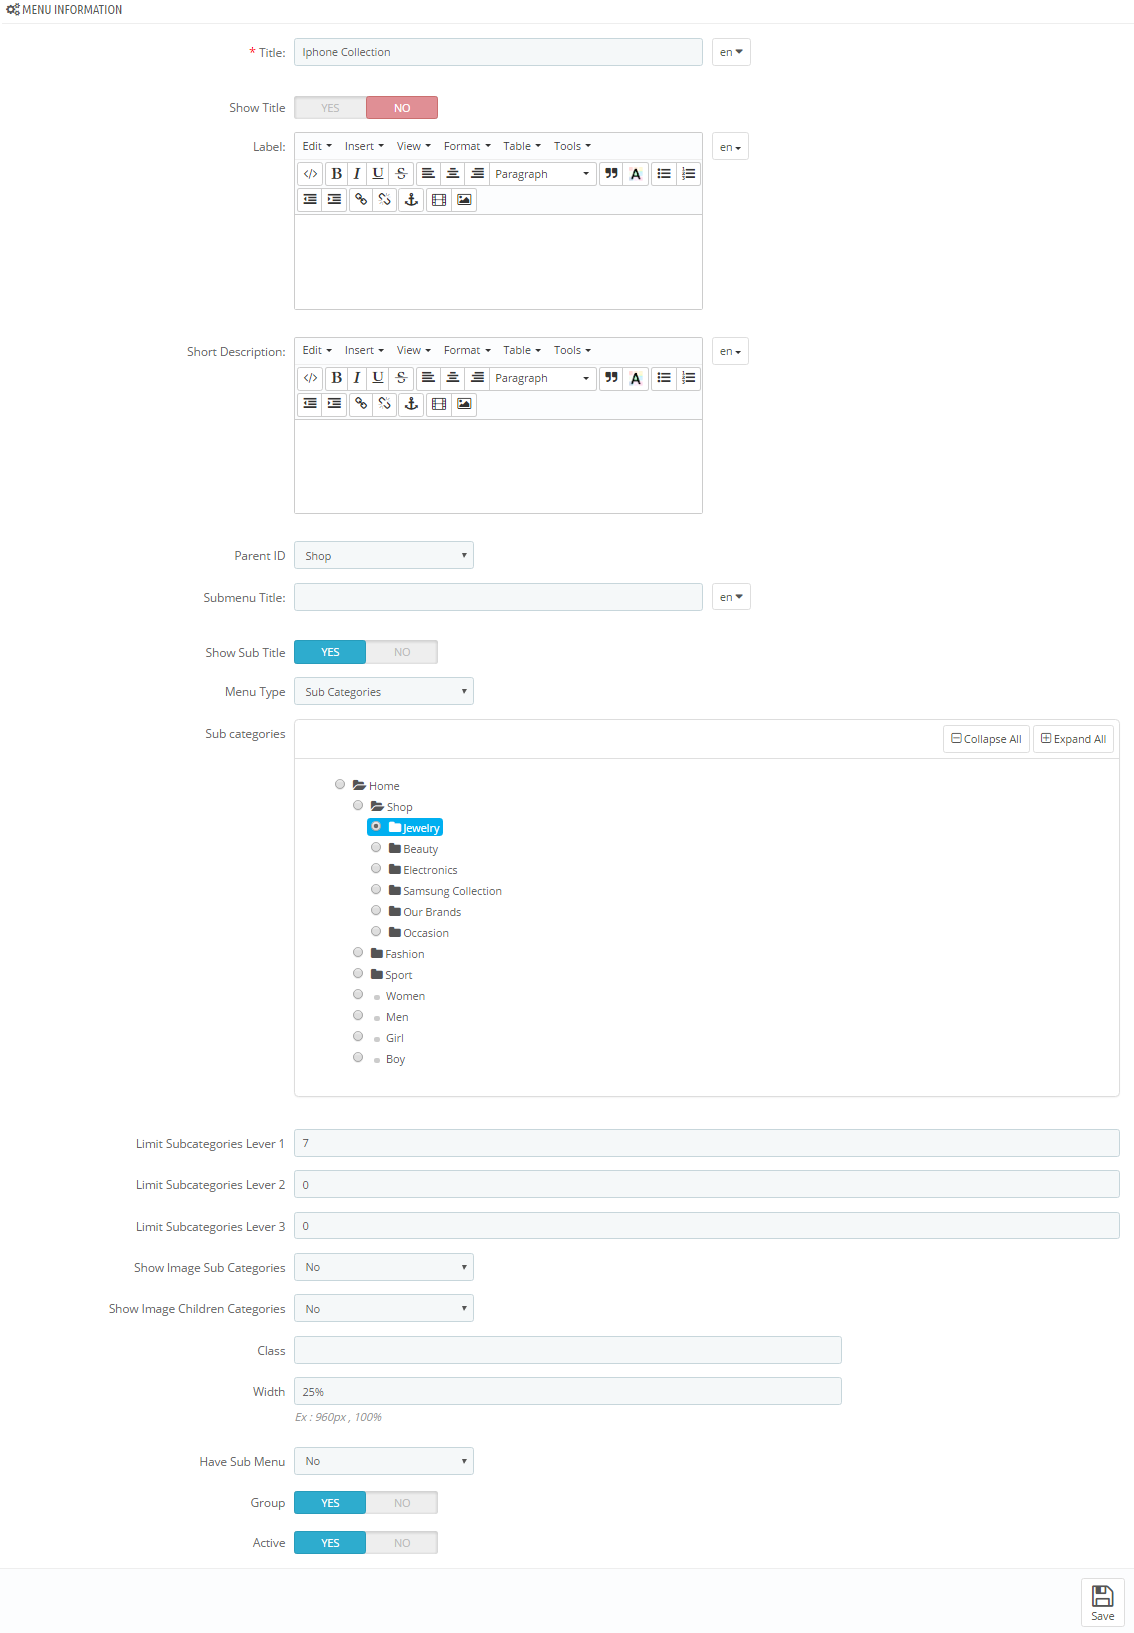
Task: Click the Width input field
Action: 567,1391
